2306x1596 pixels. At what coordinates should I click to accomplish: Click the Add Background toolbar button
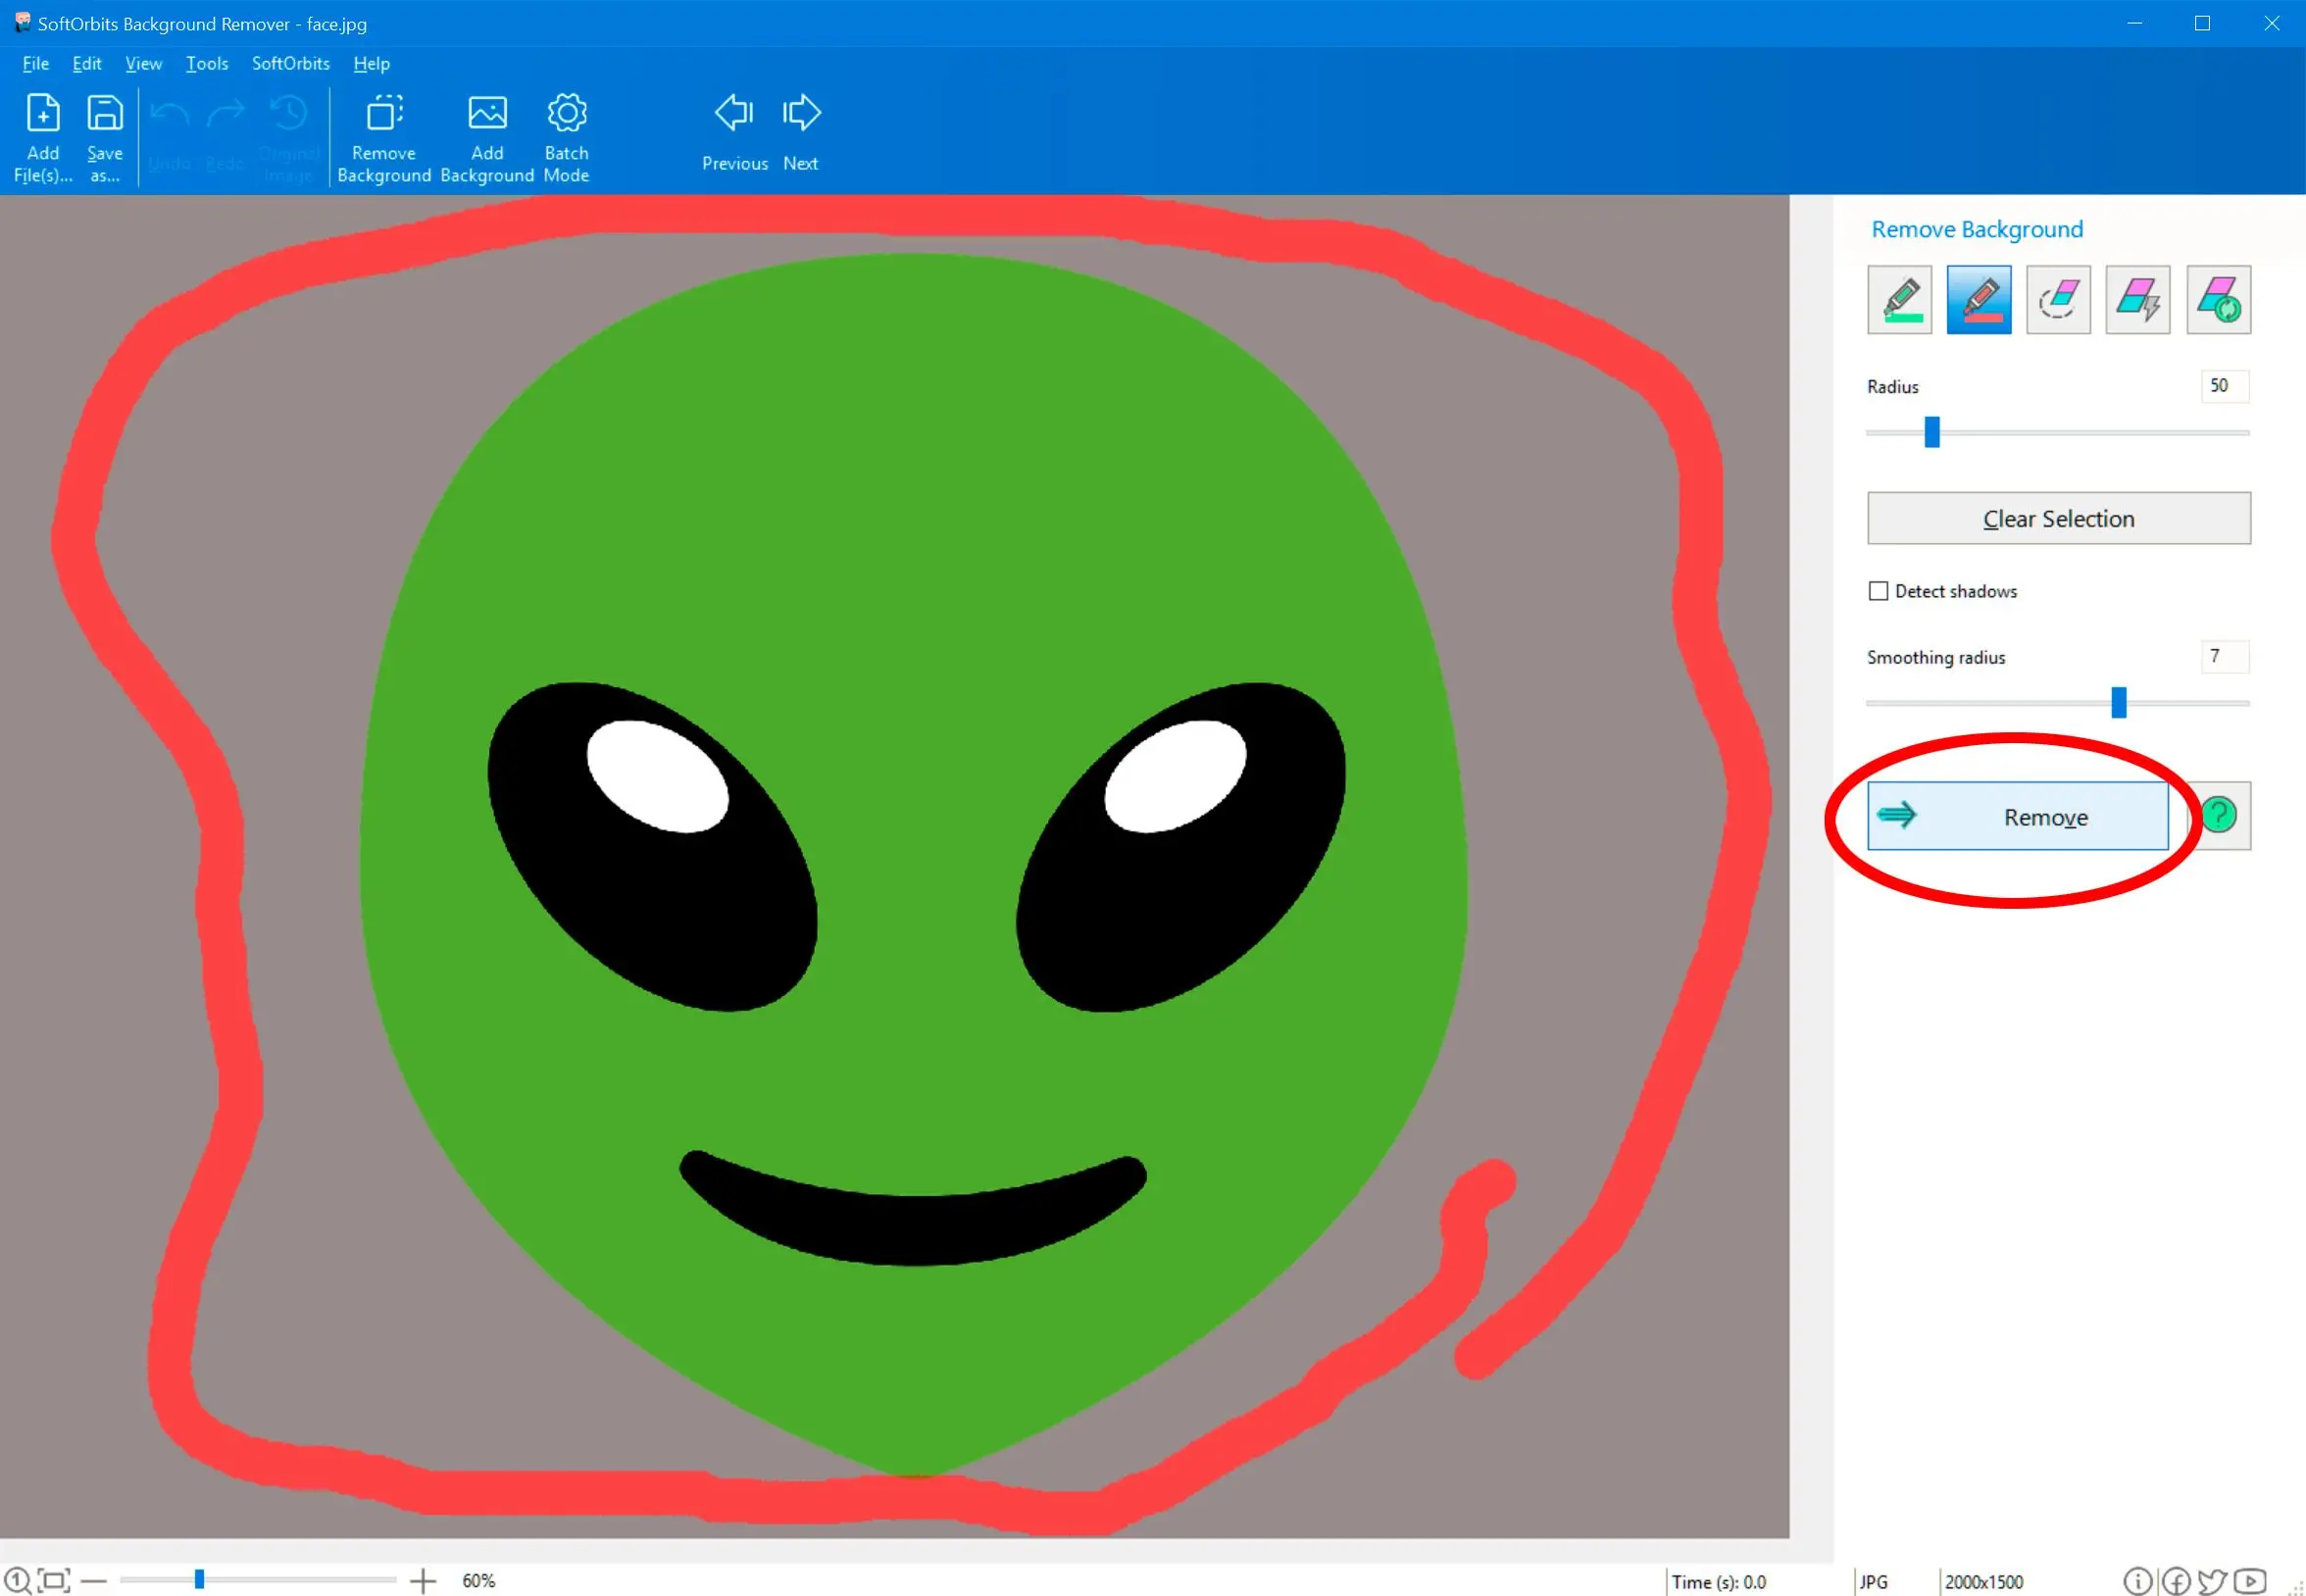pyautogui.click(x=483, y=133)
